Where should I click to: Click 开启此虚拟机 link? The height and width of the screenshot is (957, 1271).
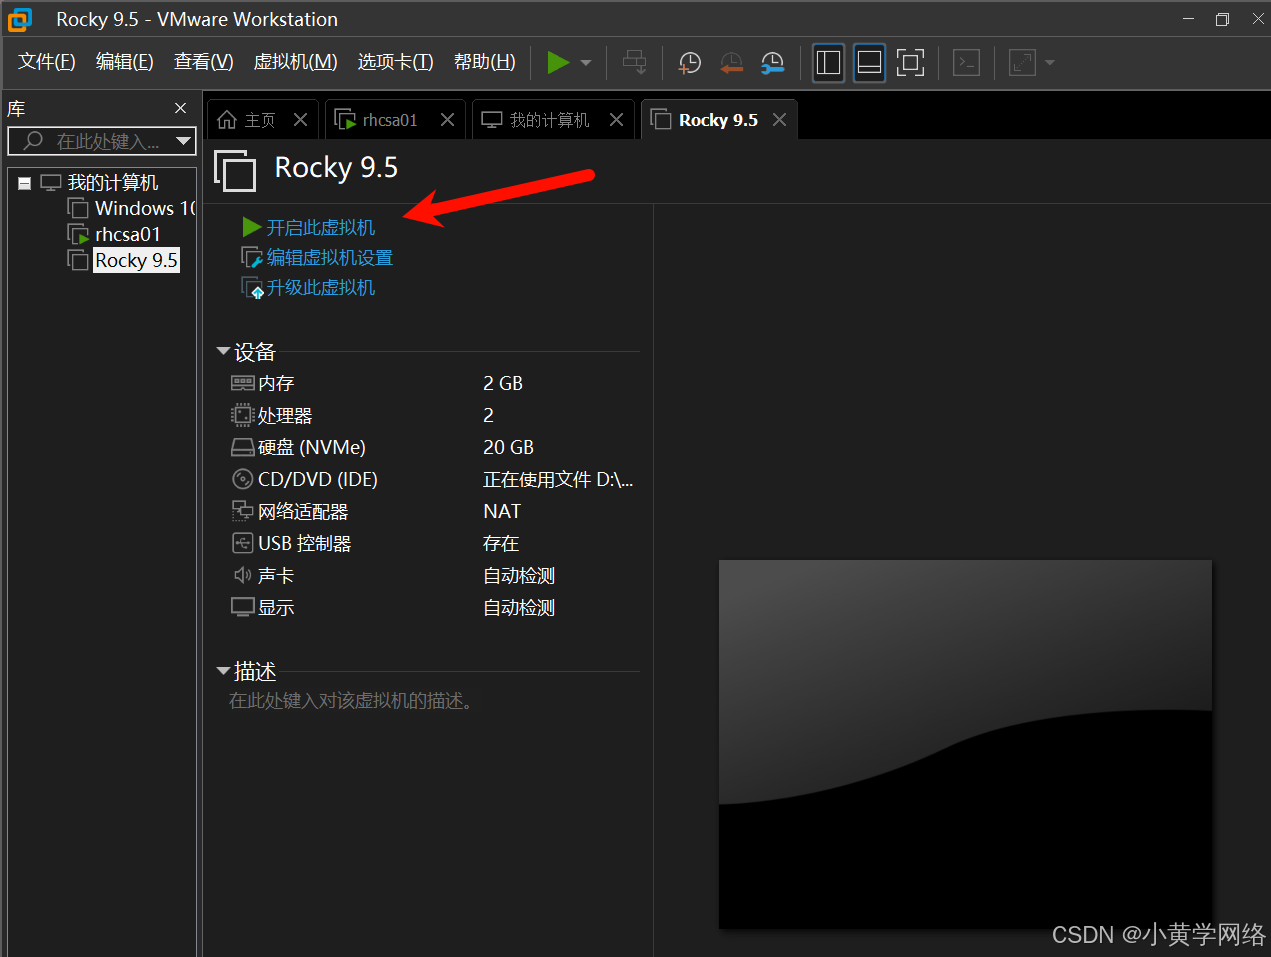click(321, 228)
